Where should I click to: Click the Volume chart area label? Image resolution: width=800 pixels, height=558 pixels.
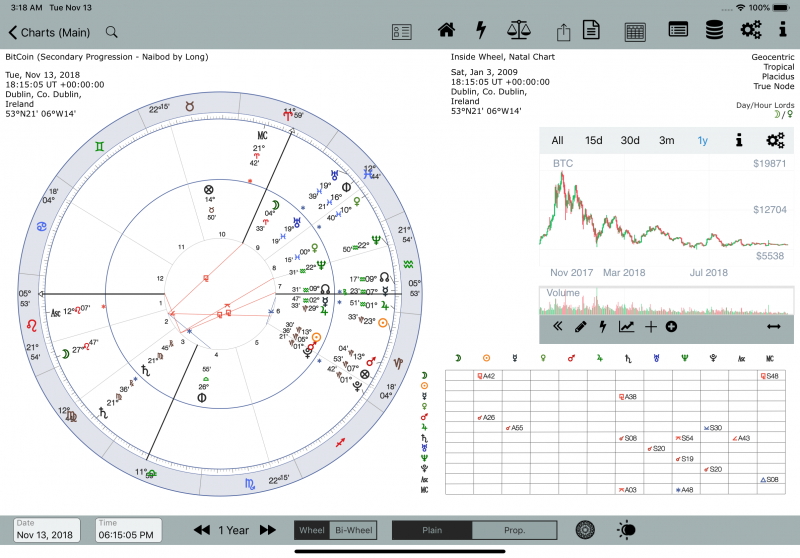point(563,293)
